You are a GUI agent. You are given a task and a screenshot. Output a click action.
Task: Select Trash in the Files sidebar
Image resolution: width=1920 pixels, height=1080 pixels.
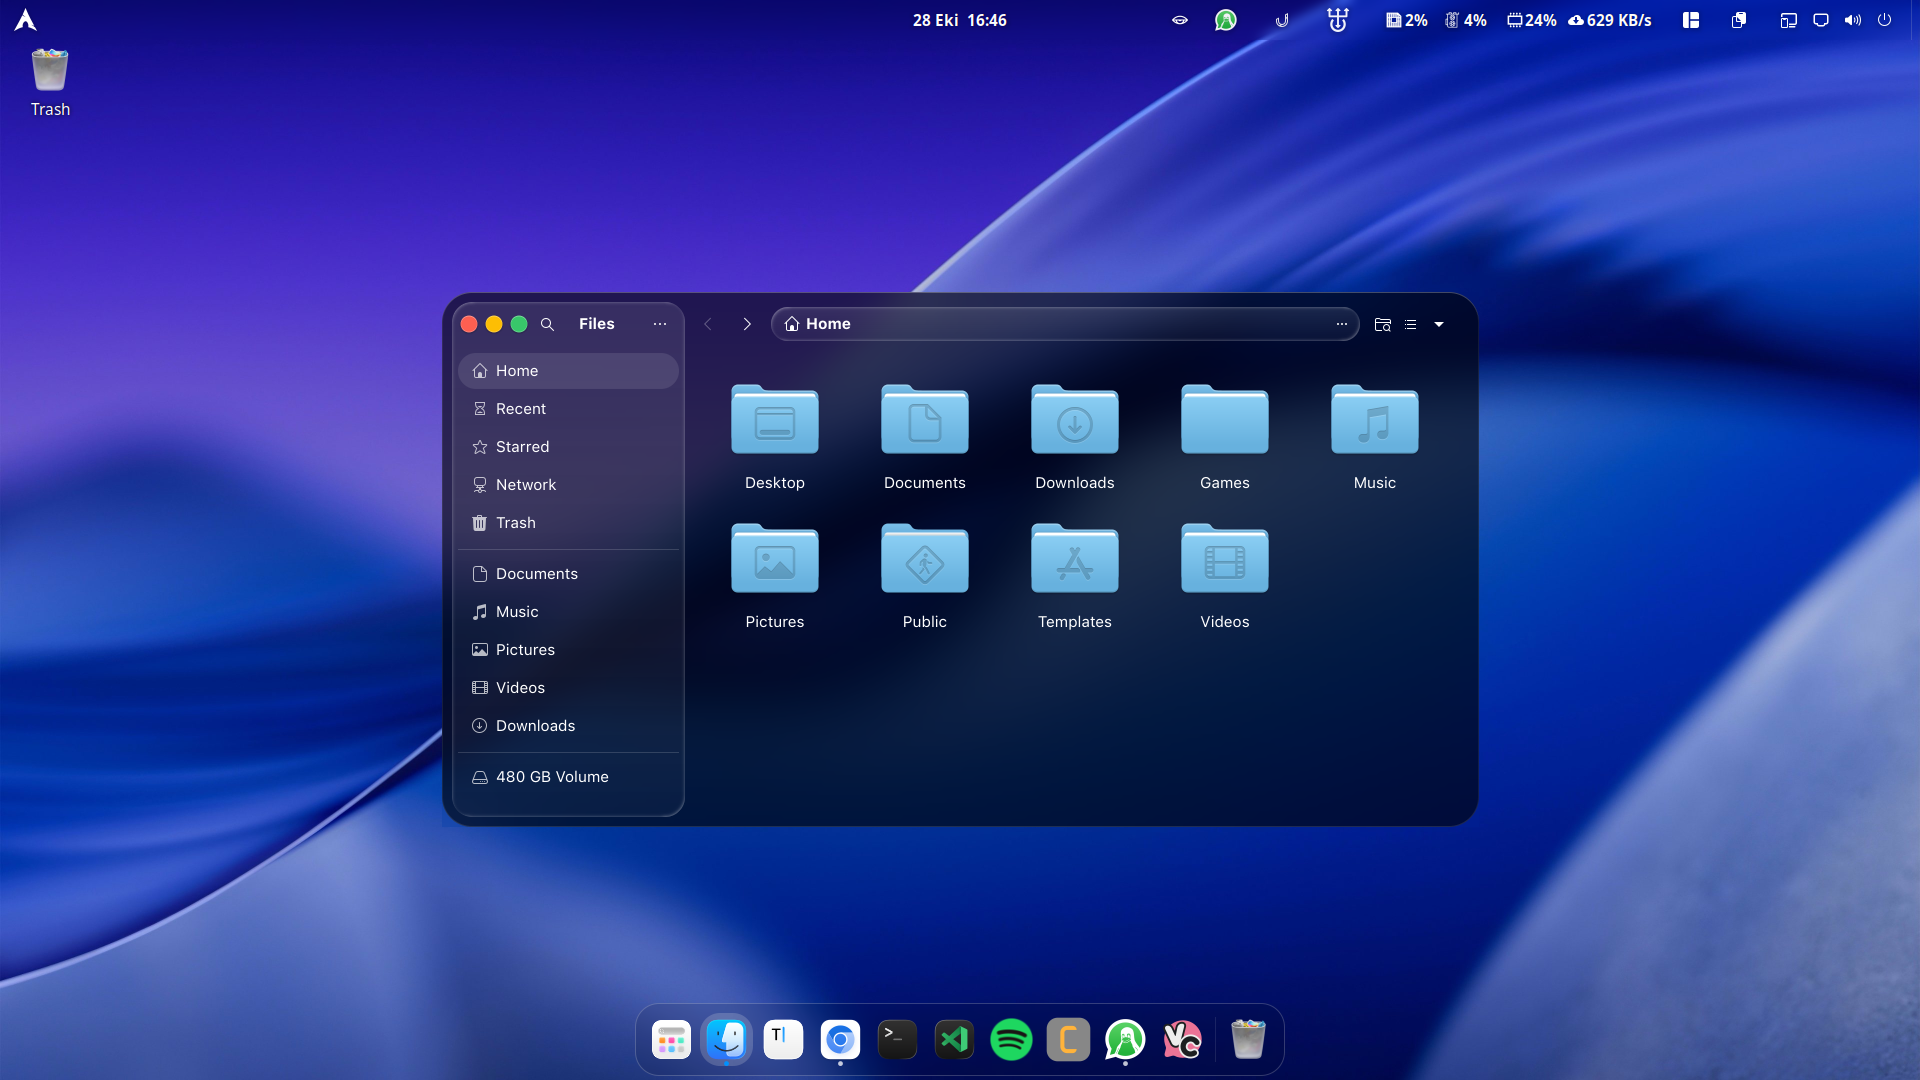568,523
